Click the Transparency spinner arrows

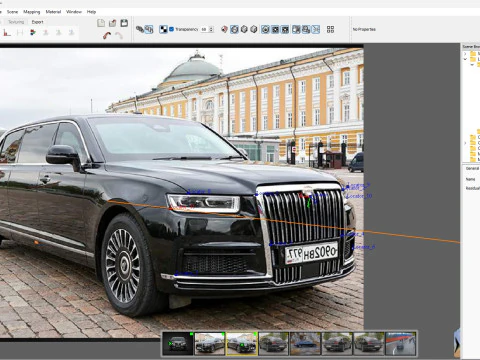211,29
